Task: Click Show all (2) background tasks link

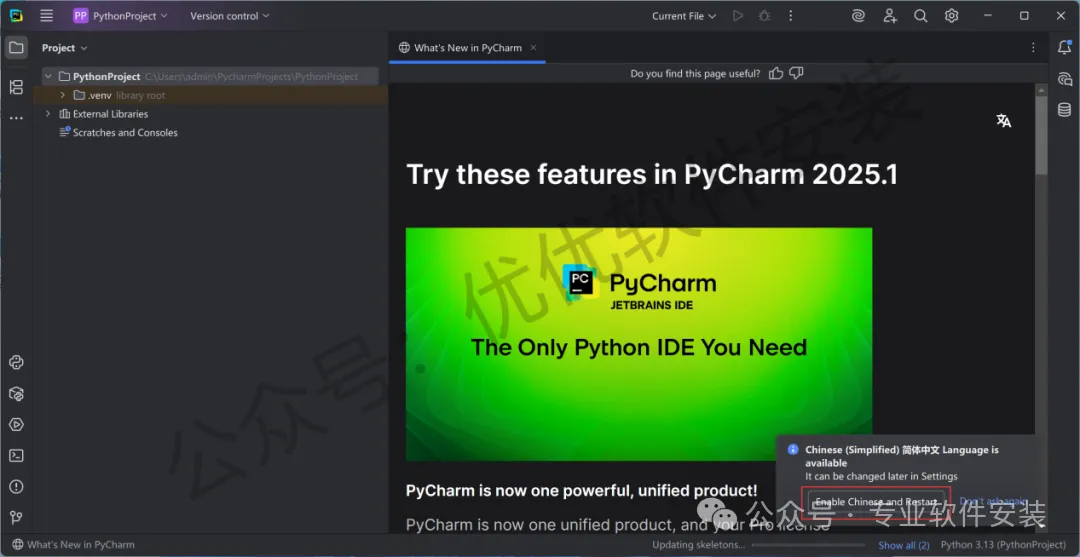Action: (x=904, y=545)
